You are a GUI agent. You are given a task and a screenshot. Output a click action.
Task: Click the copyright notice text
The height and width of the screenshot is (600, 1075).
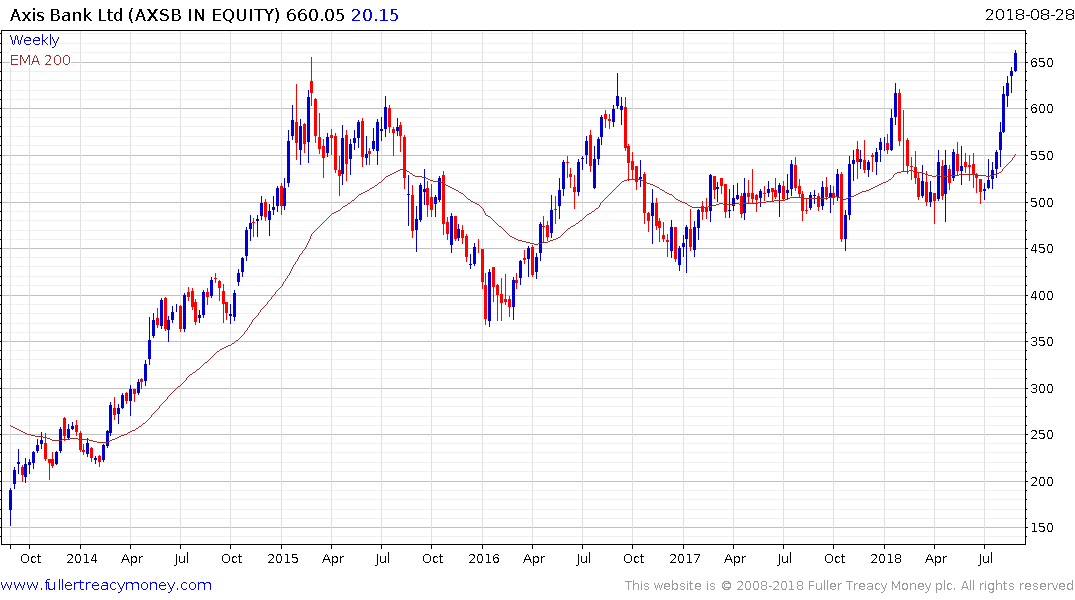(x=849, y=586)
